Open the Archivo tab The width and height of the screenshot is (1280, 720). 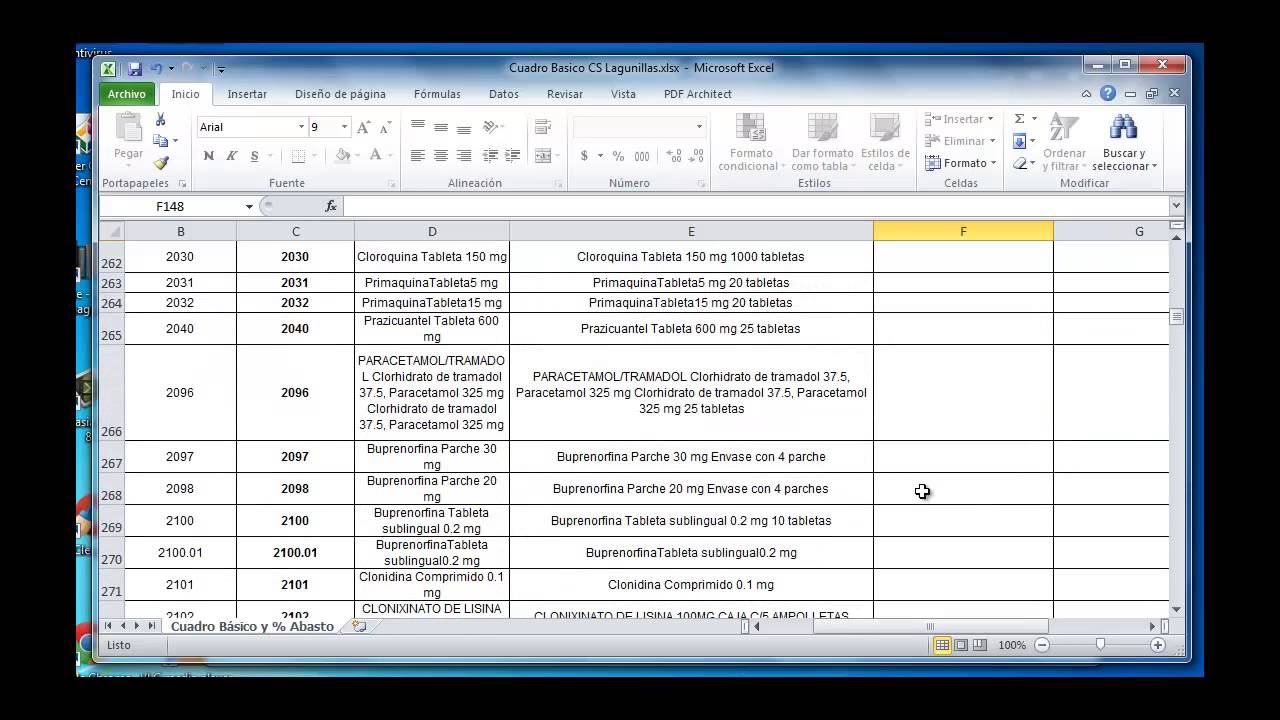pos(126,94)
